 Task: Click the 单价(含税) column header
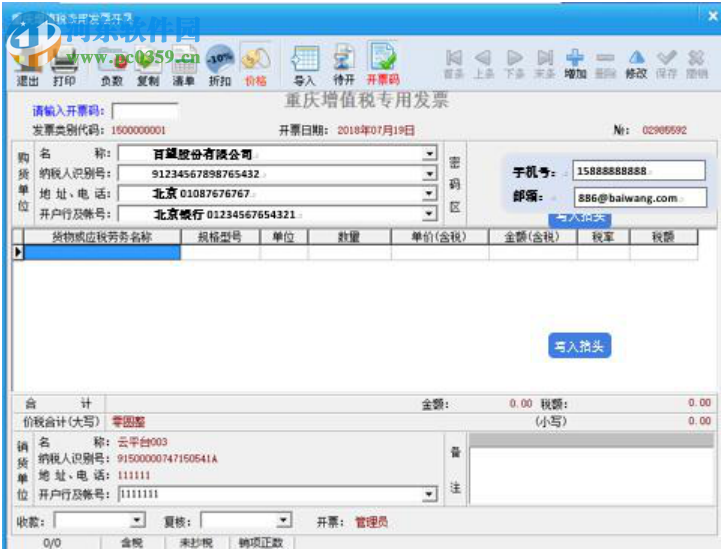tap(439, 237)
